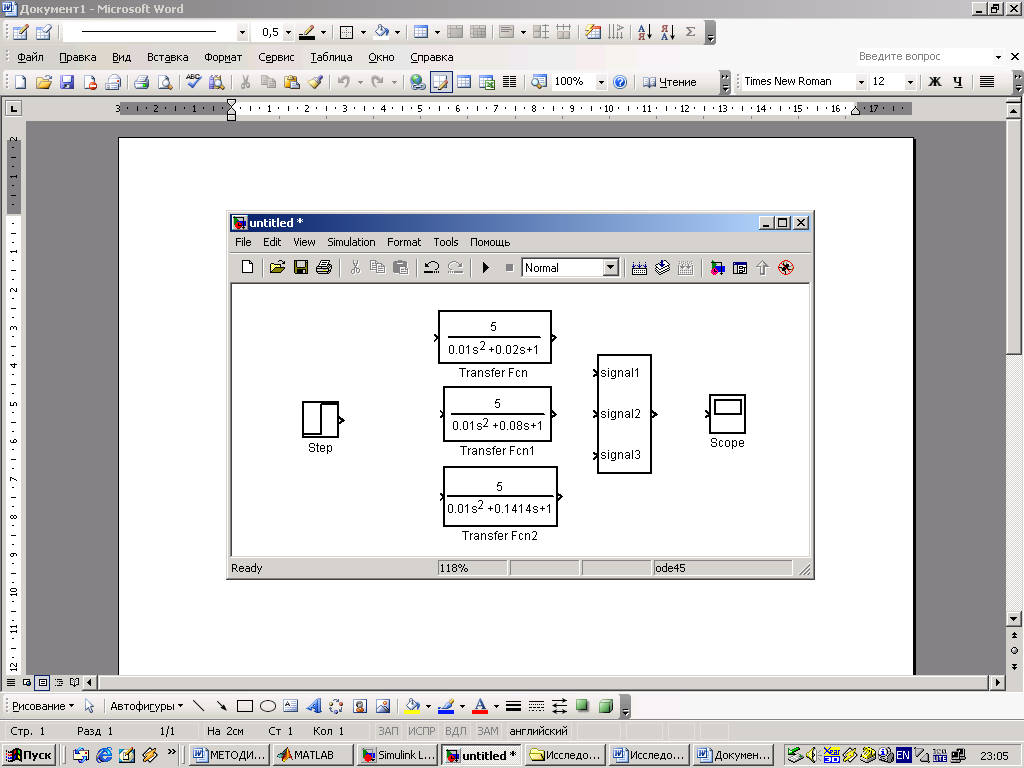Click the AutoSum sigma icon
This screenshot has width=1024, height=768.
point(690,32)
